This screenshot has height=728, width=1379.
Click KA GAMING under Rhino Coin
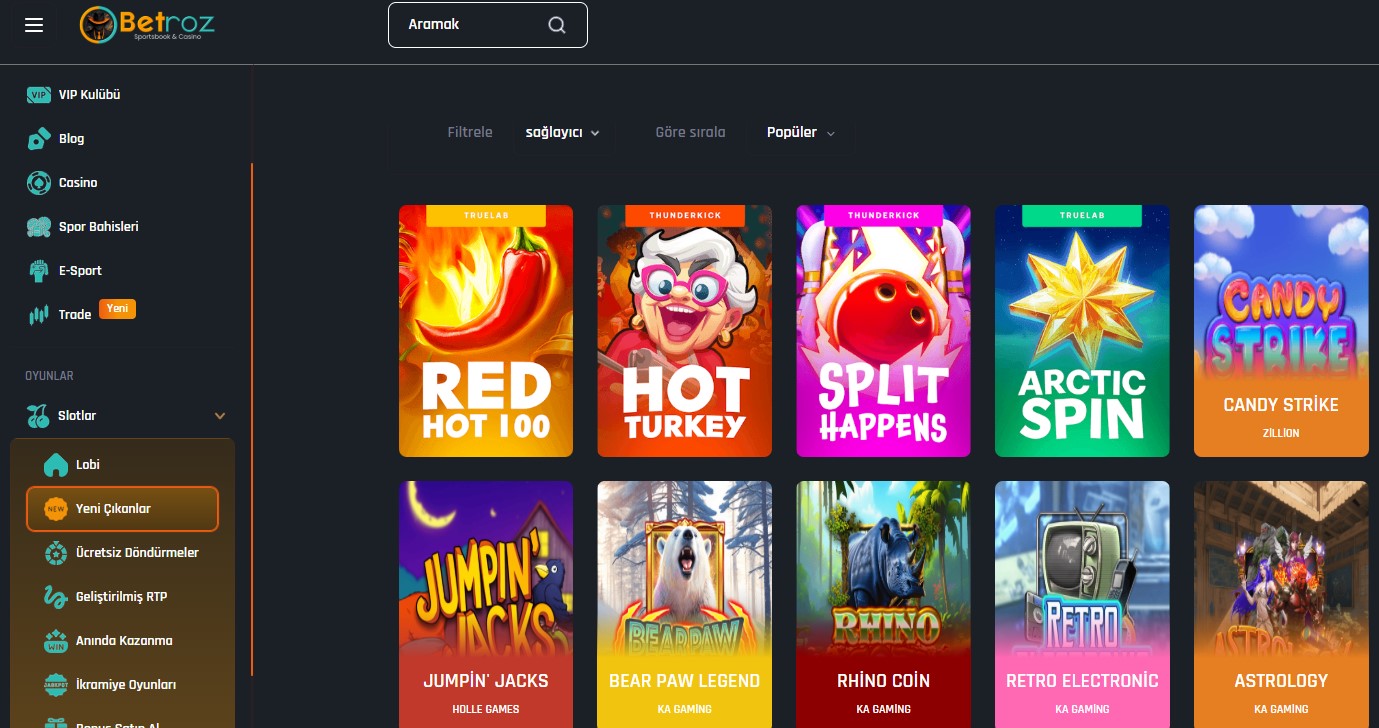884,709
